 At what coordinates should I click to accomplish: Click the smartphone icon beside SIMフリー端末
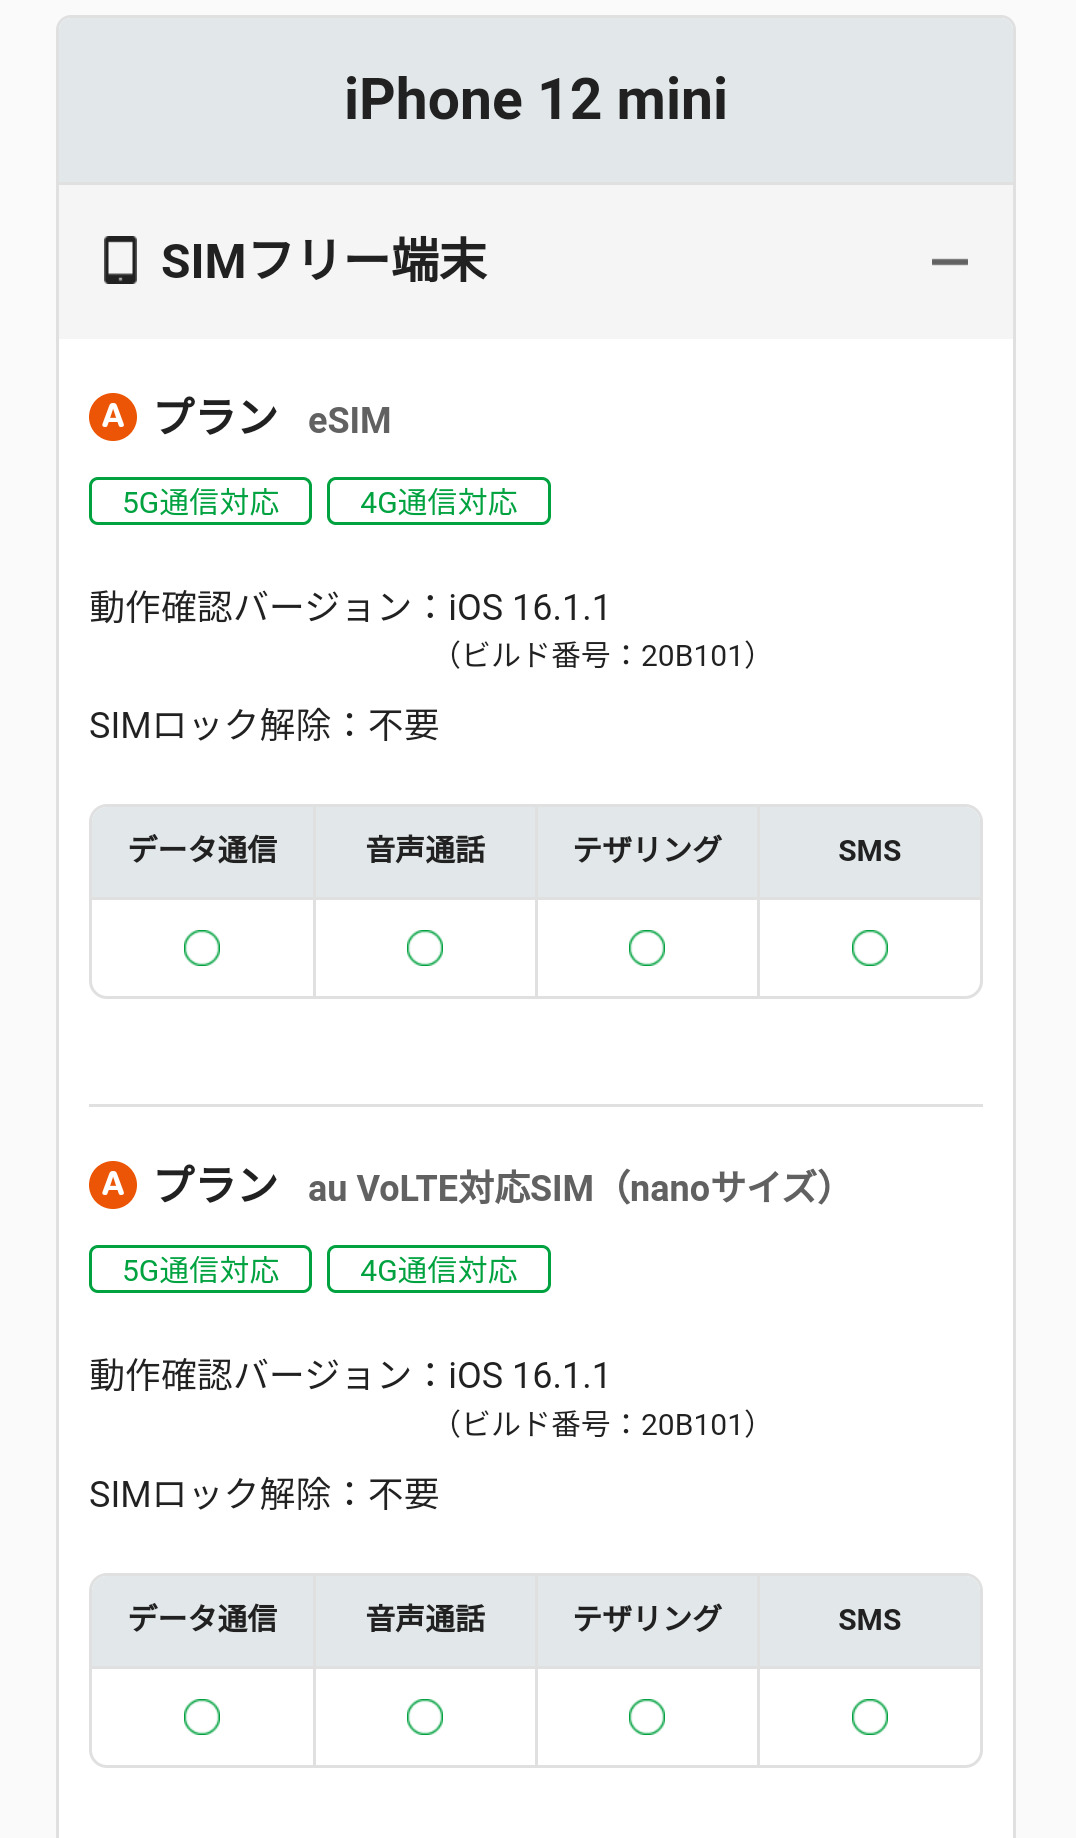(120, 260)
